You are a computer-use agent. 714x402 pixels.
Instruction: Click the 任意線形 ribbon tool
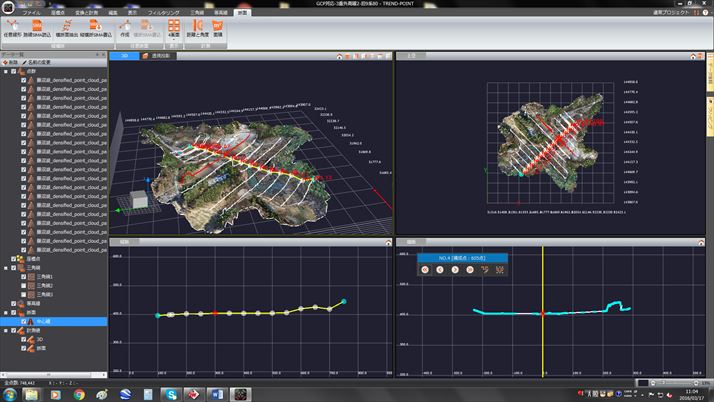pos(12,28)
